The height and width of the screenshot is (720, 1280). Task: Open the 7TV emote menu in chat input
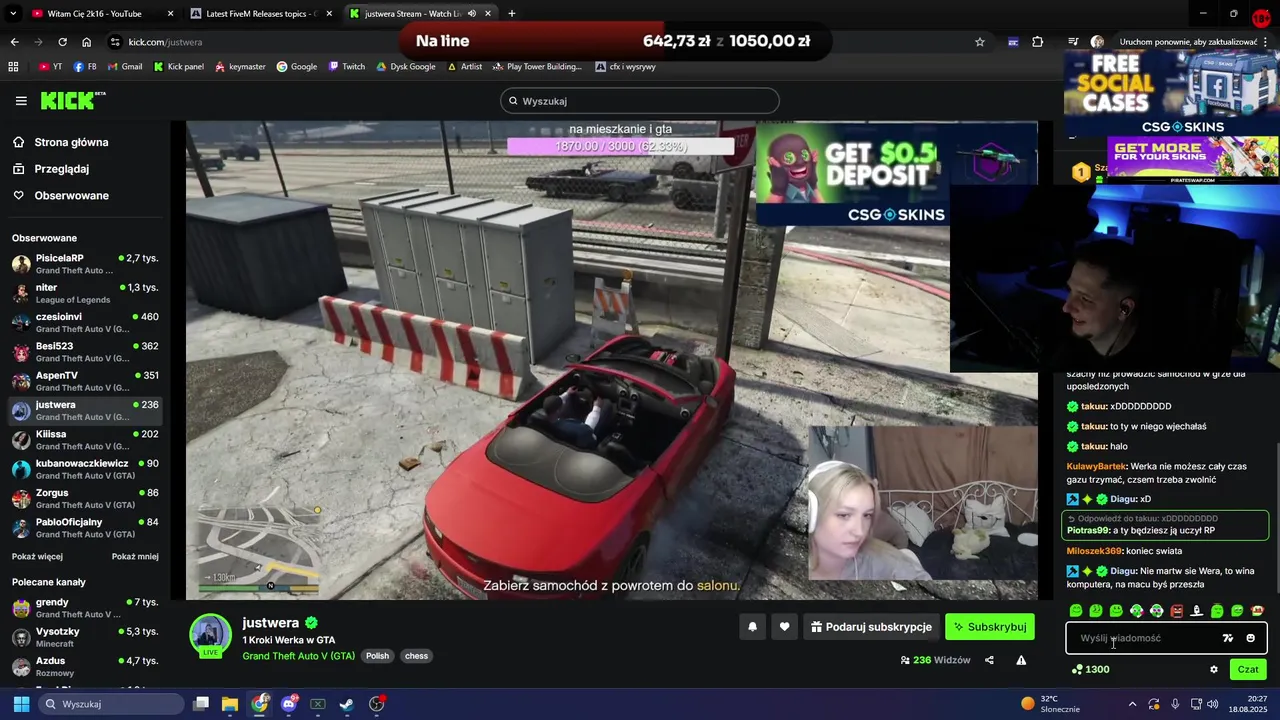coord(1228,638)
